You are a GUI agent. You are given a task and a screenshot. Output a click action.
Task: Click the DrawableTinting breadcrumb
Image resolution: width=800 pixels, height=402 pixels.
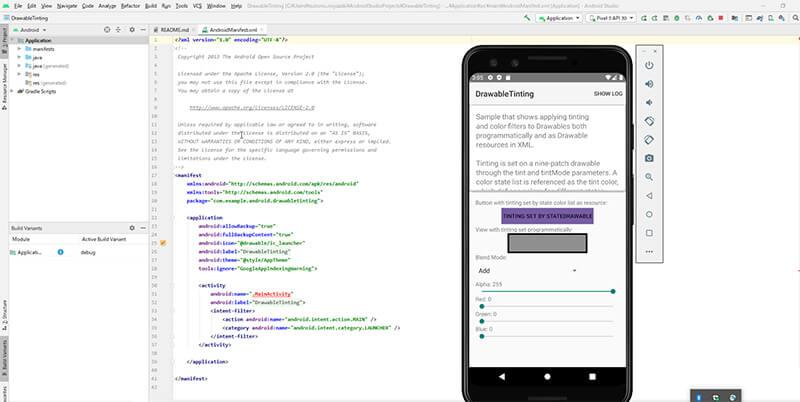(29, 18)
